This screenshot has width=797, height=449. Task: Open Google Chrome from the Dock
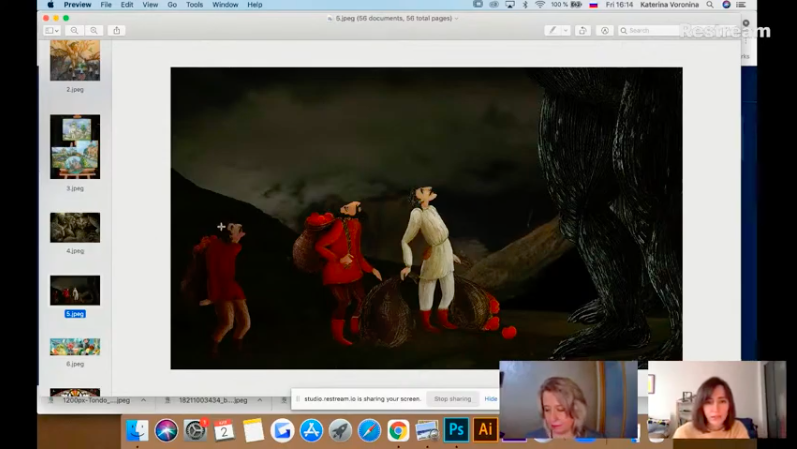click(398, 430)
